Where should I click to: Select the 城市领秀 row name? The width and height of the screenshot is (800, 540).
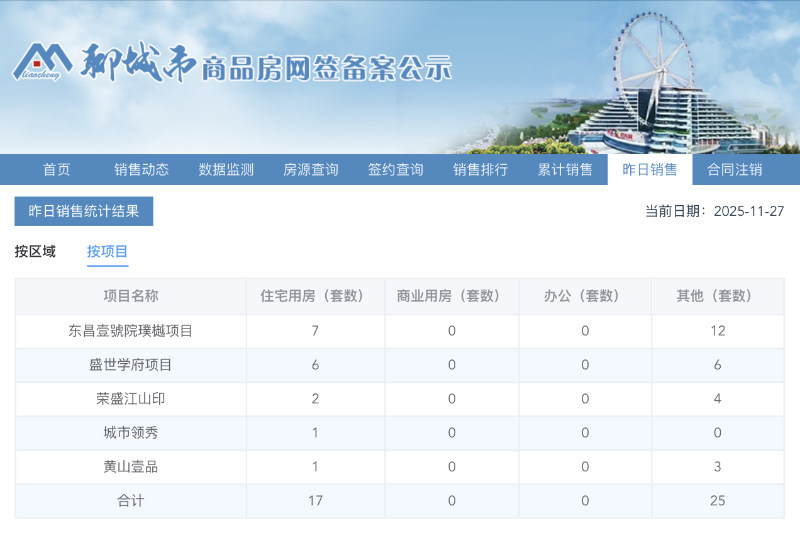click(x=131, y=433)
